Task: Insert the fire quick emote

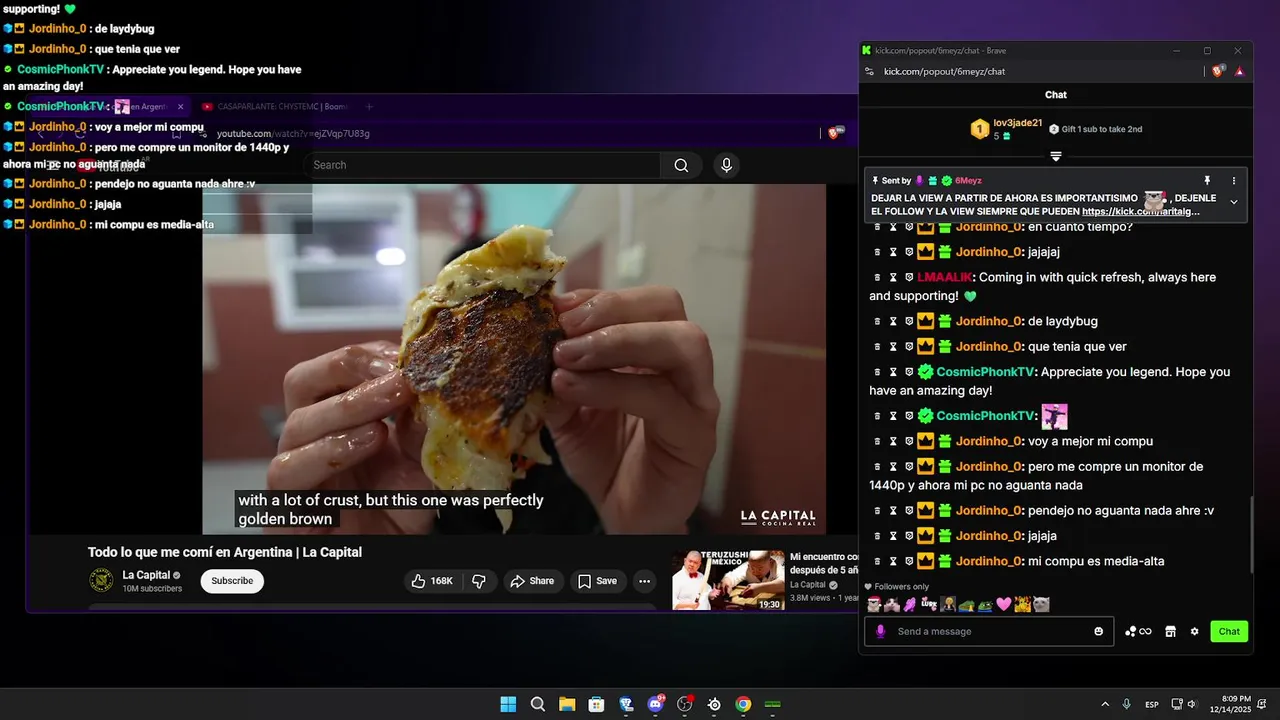Action: pos(1023,604)
